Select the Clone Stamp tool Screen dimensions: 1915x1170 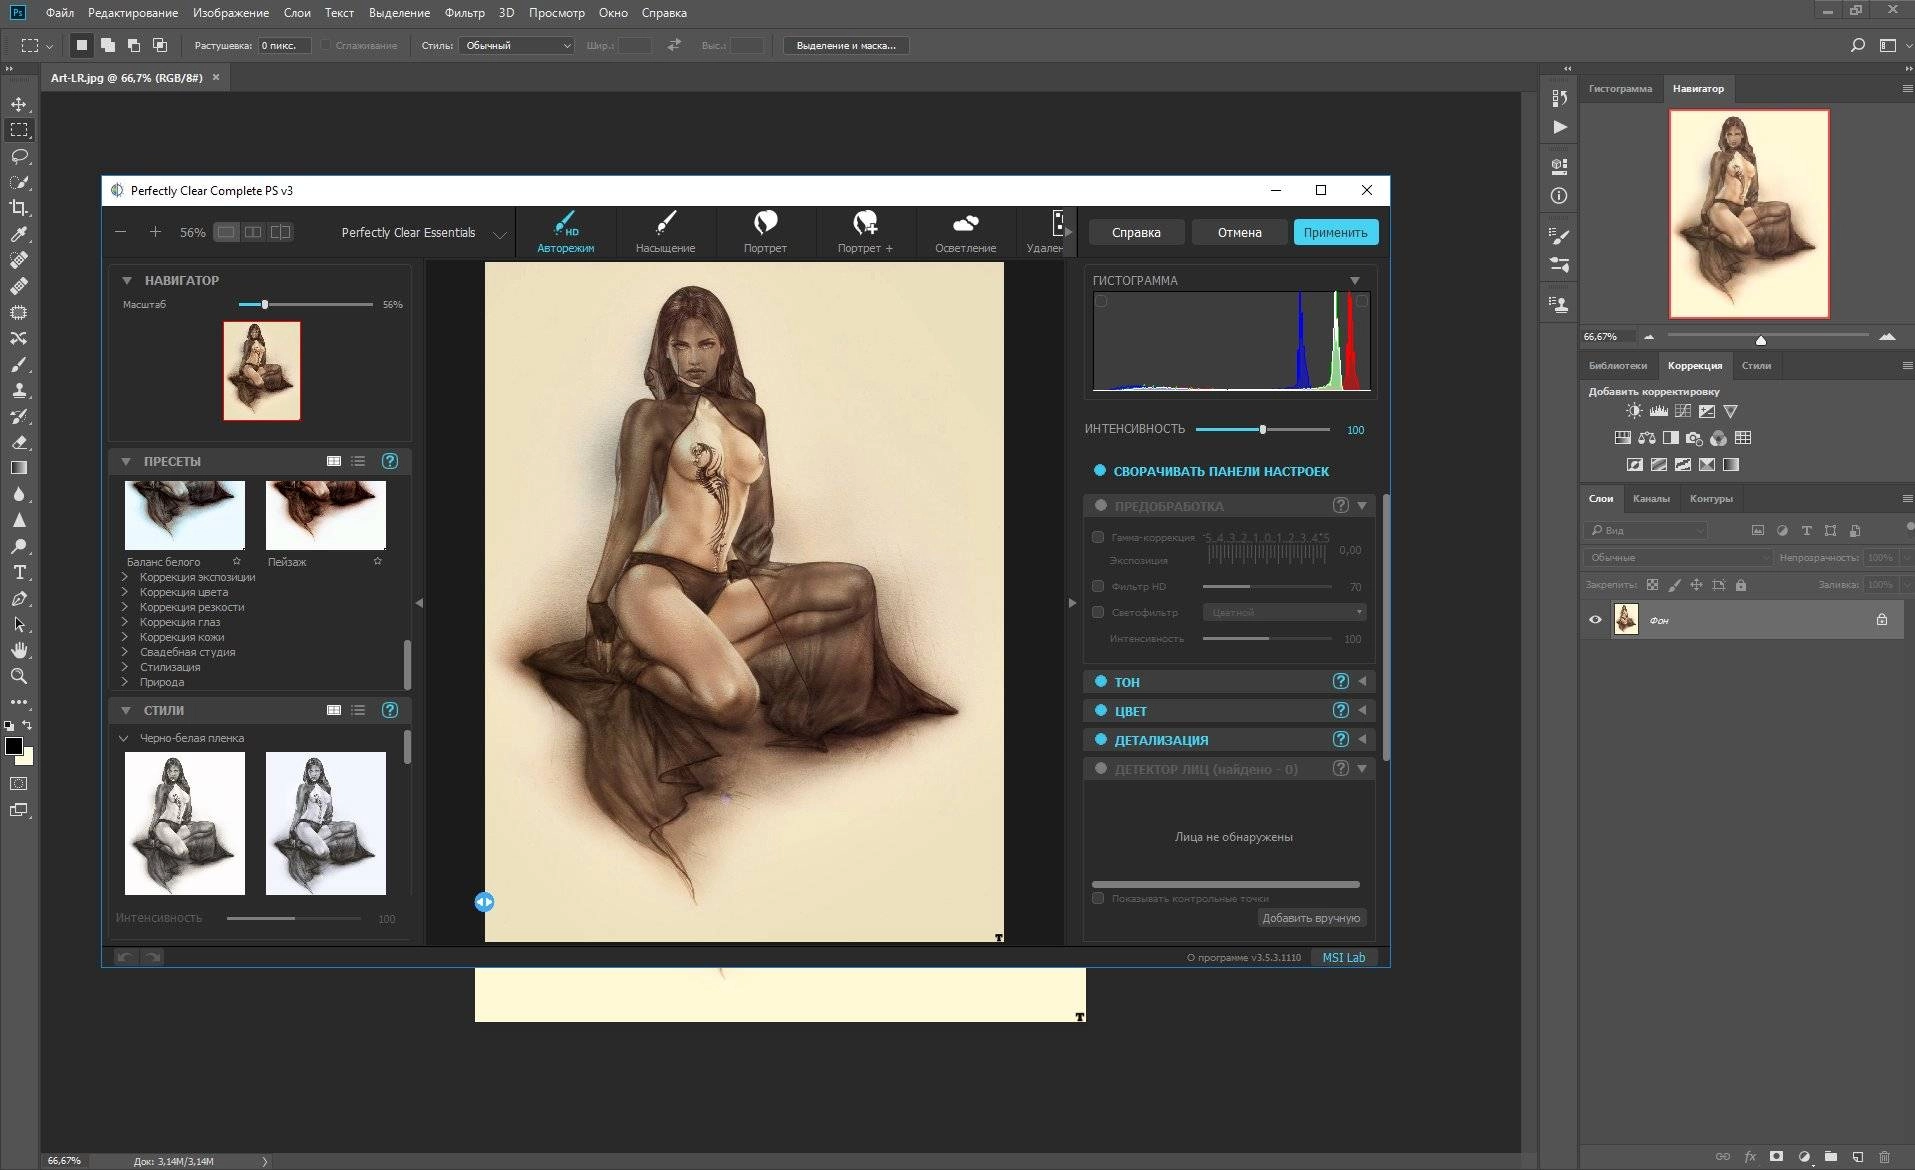(19, 390)
